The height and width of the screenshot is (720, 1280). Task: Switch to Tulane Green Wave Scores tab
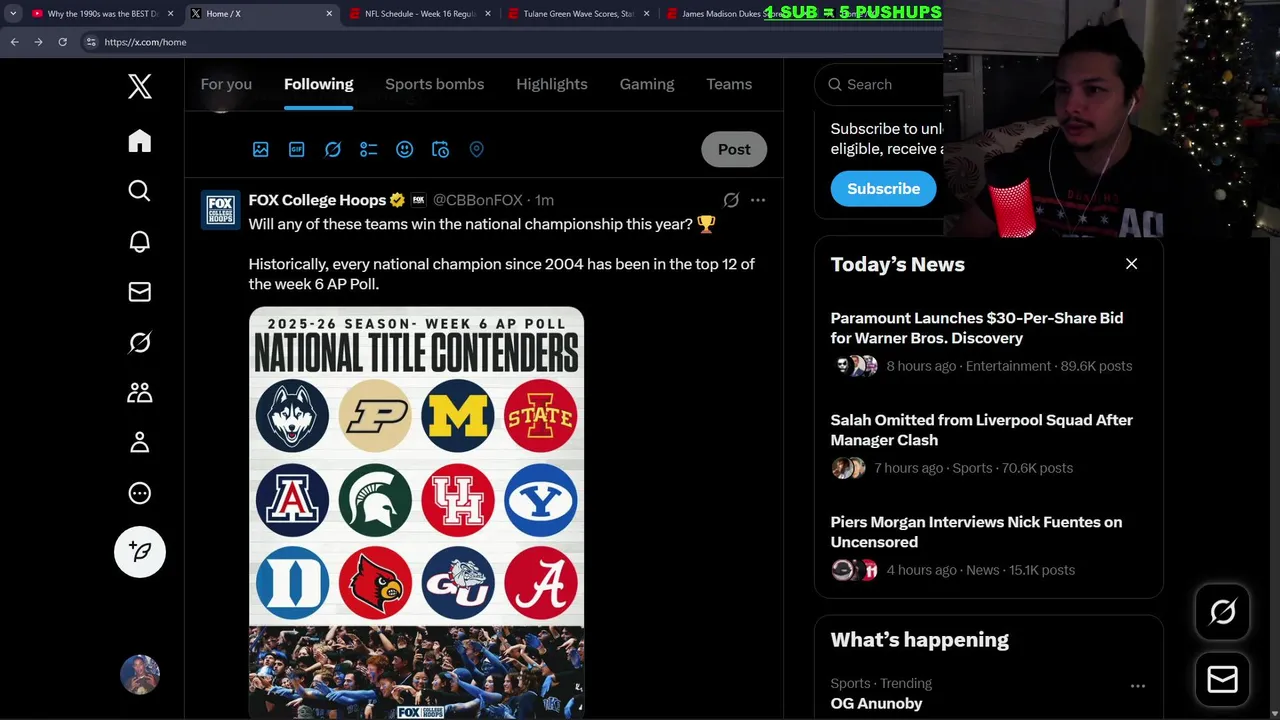point(578,14)
